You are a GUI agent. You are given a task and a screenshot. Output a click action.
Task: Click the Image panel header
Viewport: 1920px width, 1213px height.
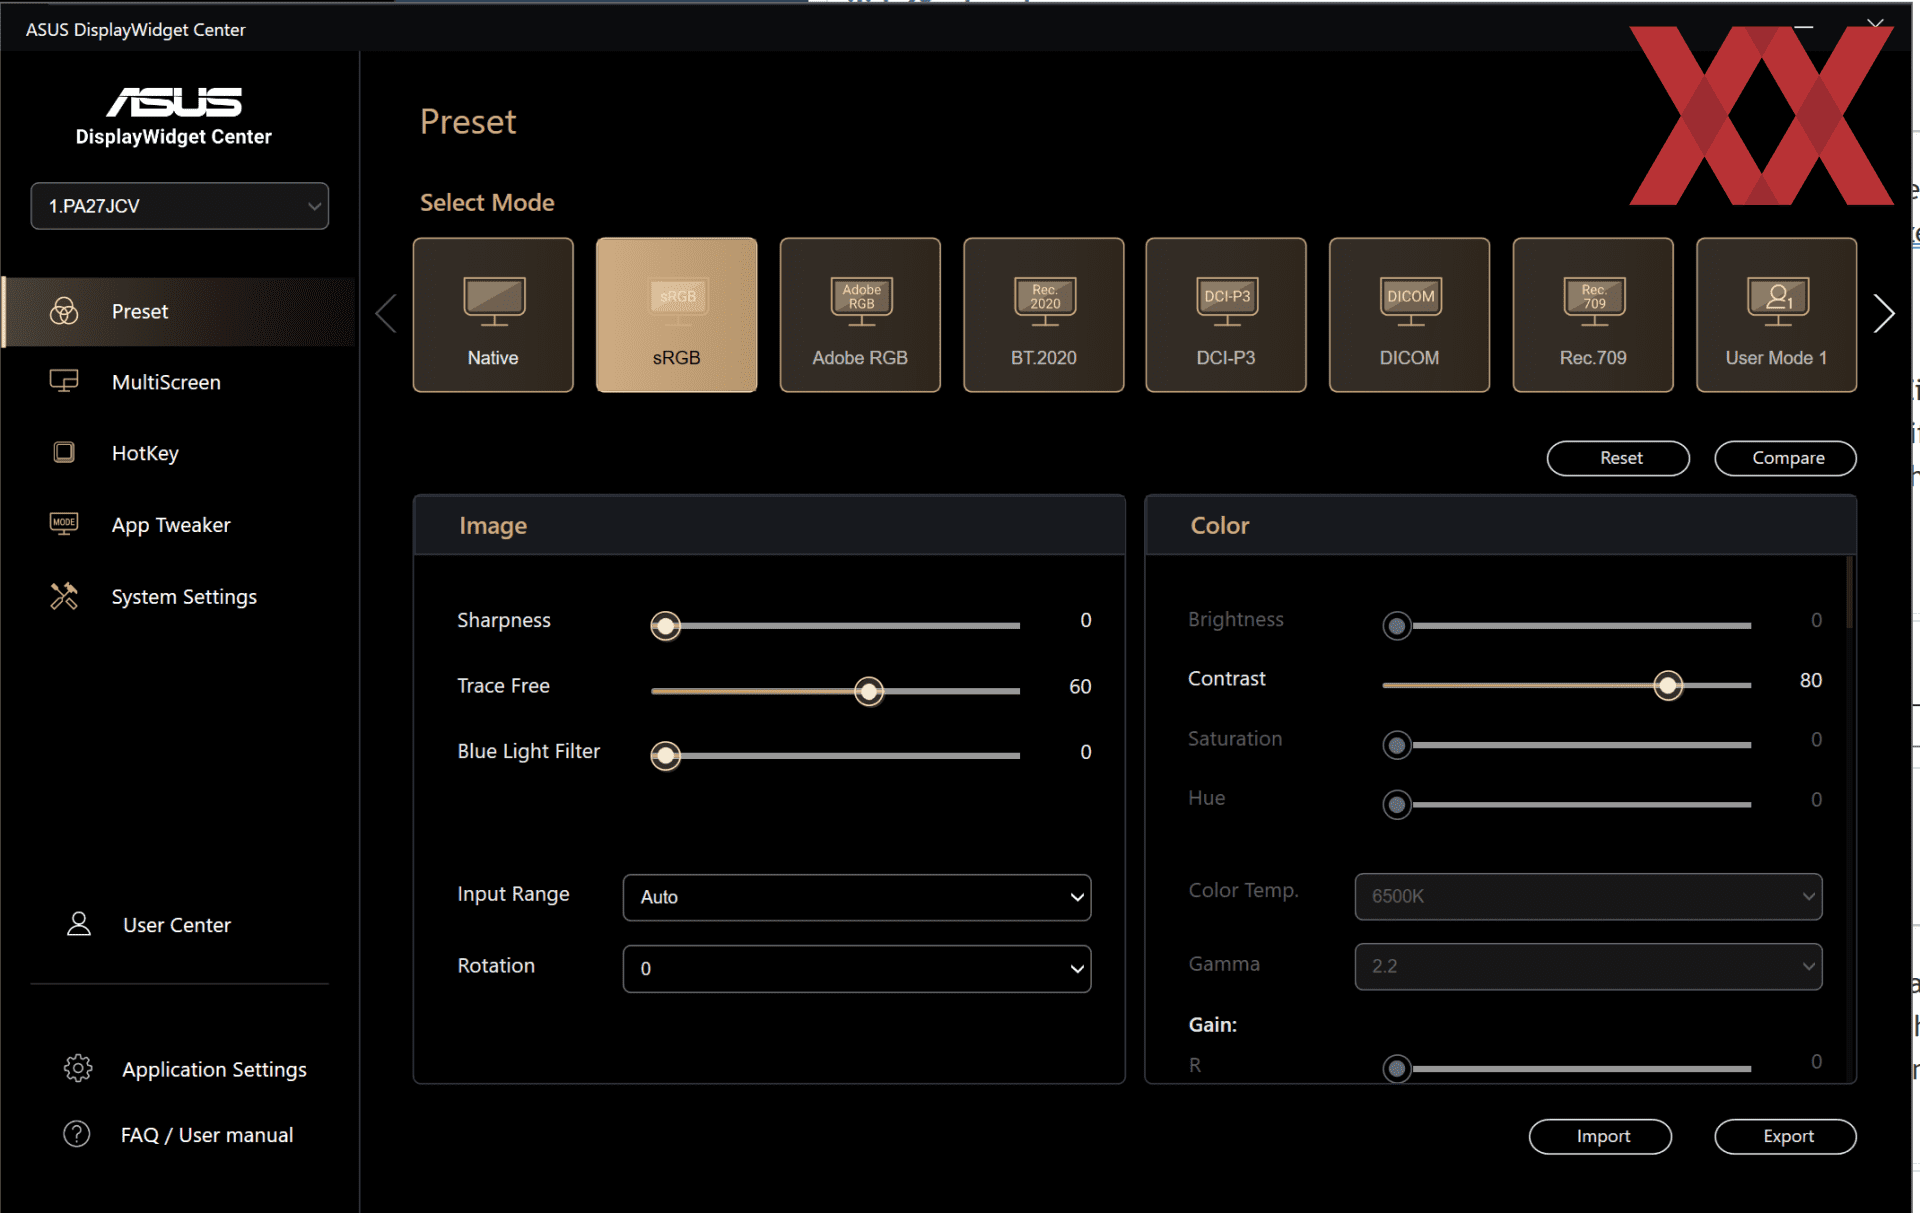point(769,525)
